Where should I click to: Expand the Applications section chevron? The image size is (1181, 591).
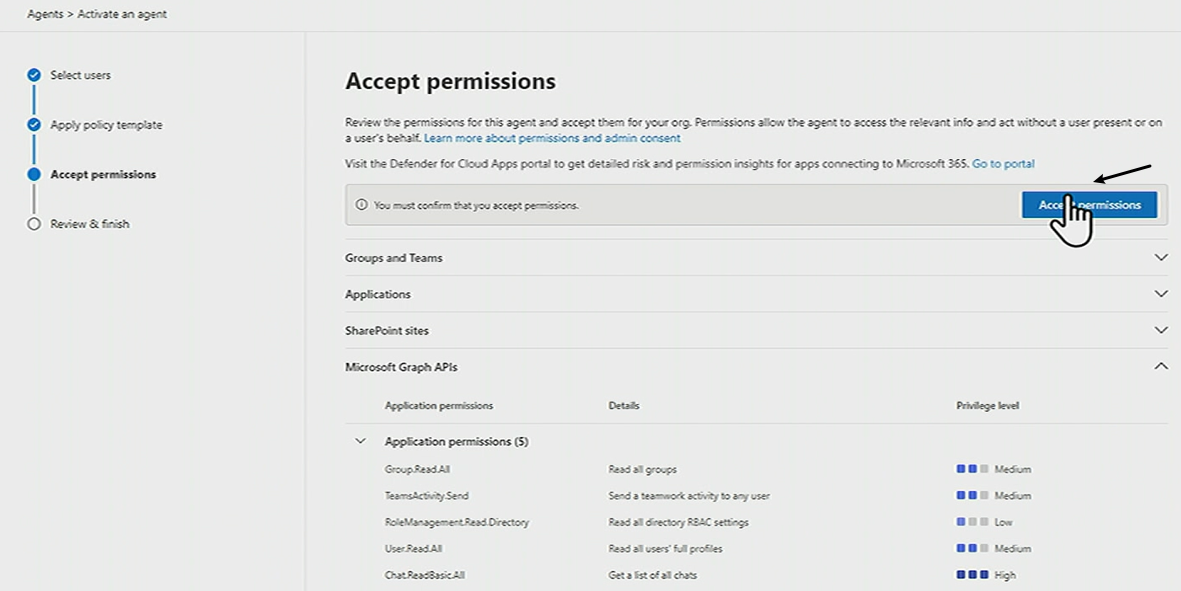[x=1161, y=294]
